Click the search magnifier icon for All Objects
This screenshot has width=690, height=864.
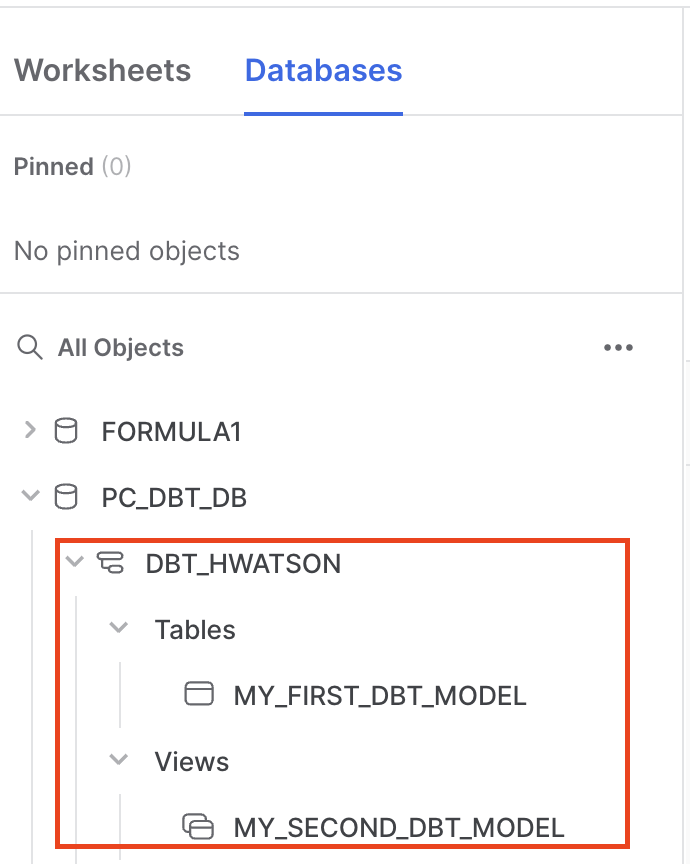29,347
